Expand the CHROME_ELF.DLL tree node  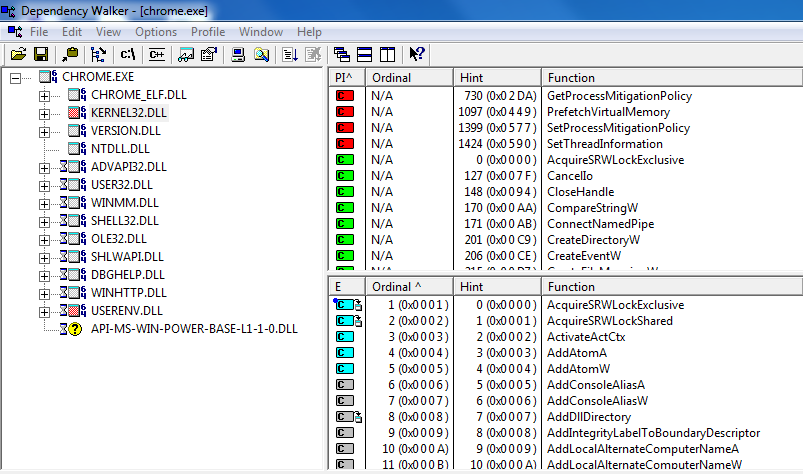pyautogui.click(x=45, y=96)
